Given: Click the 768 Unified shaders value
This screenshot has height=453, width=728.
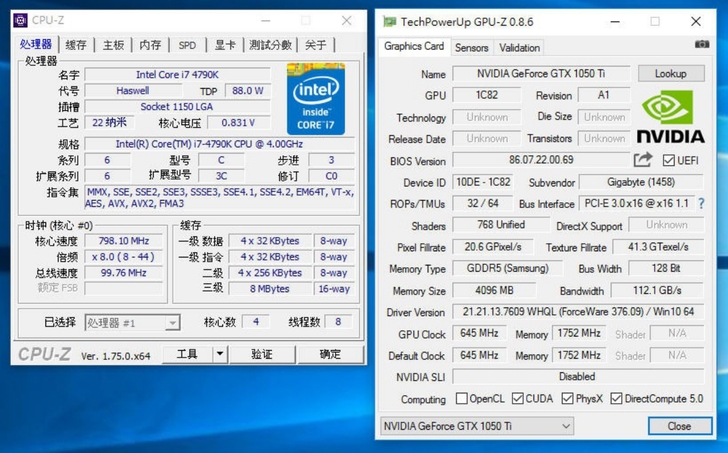Looking at the screenshot, I should click(501, 225).
